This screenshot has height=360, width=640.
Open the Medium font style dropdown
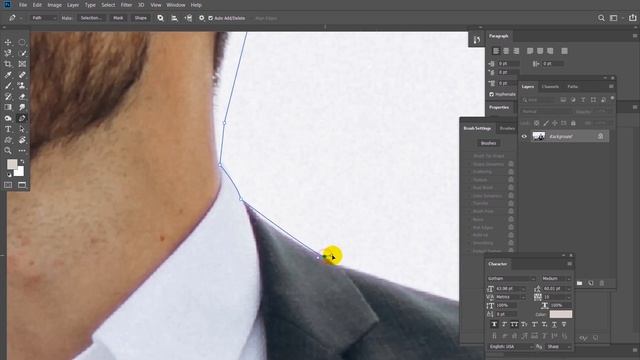(556, 278)
